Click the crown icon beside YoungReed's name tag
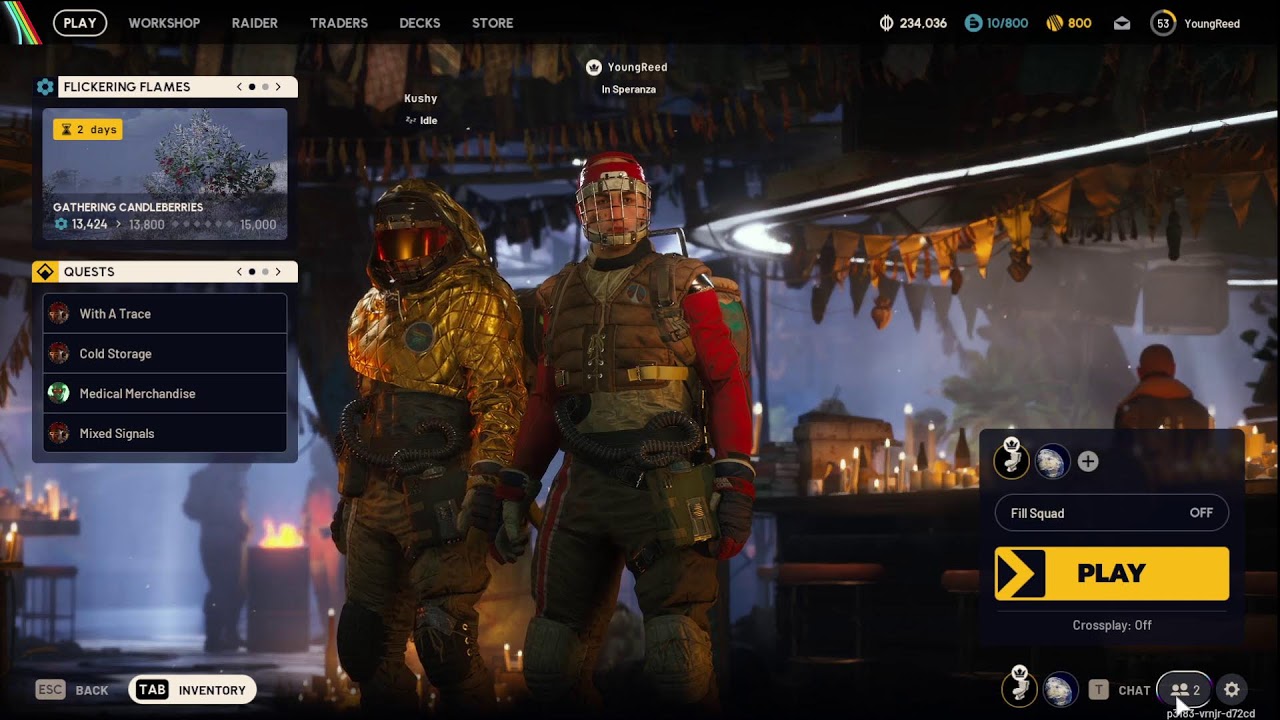Screen dimensions: 1280x720 pyautogui.click(x=593, y=67)
